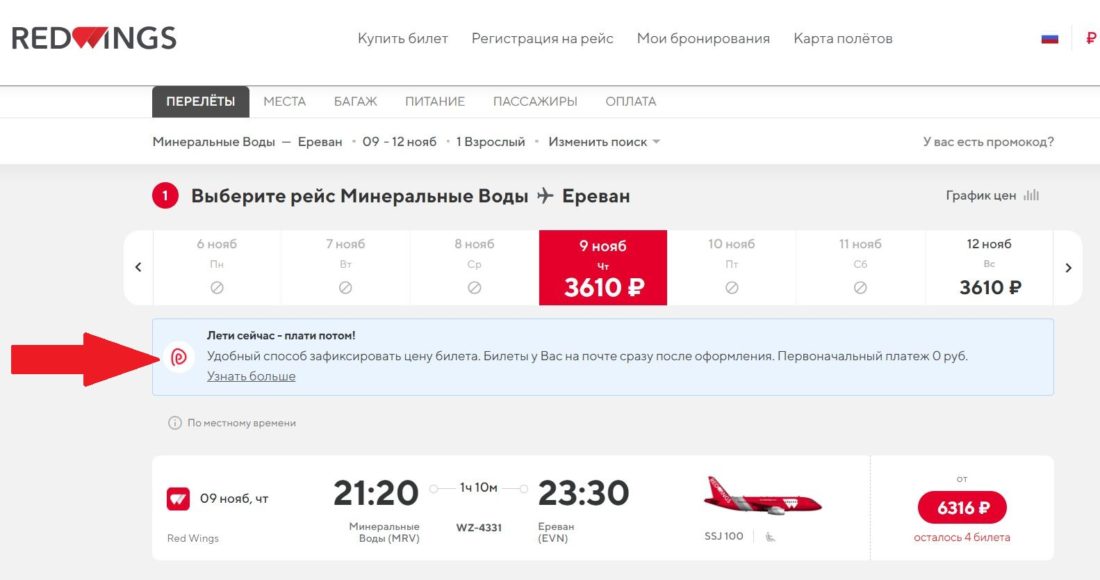Open Мои бронирования menu item
1100x580 pixels.
(704, 37)
